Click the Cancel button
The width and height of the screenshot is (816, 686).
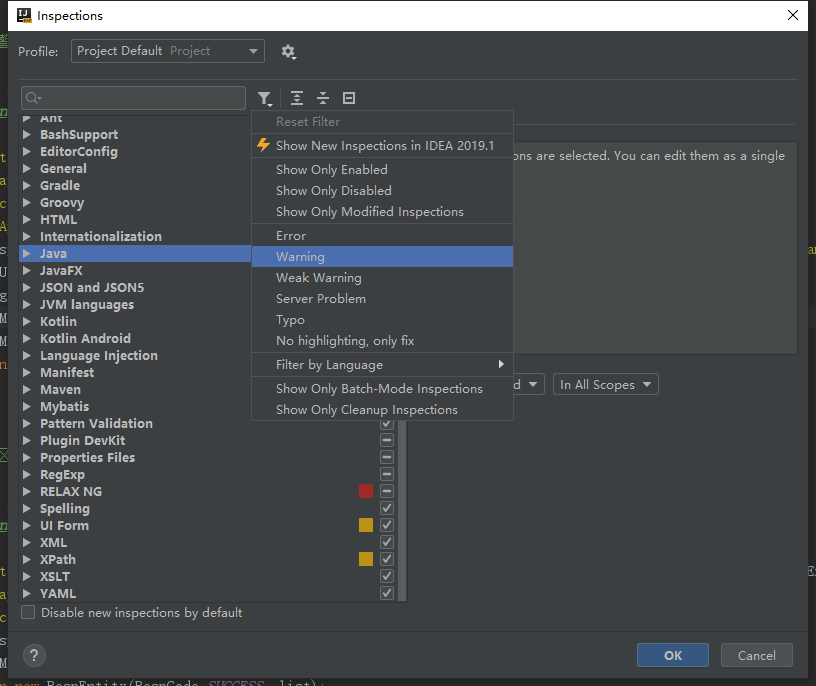[x=757, y=655]
